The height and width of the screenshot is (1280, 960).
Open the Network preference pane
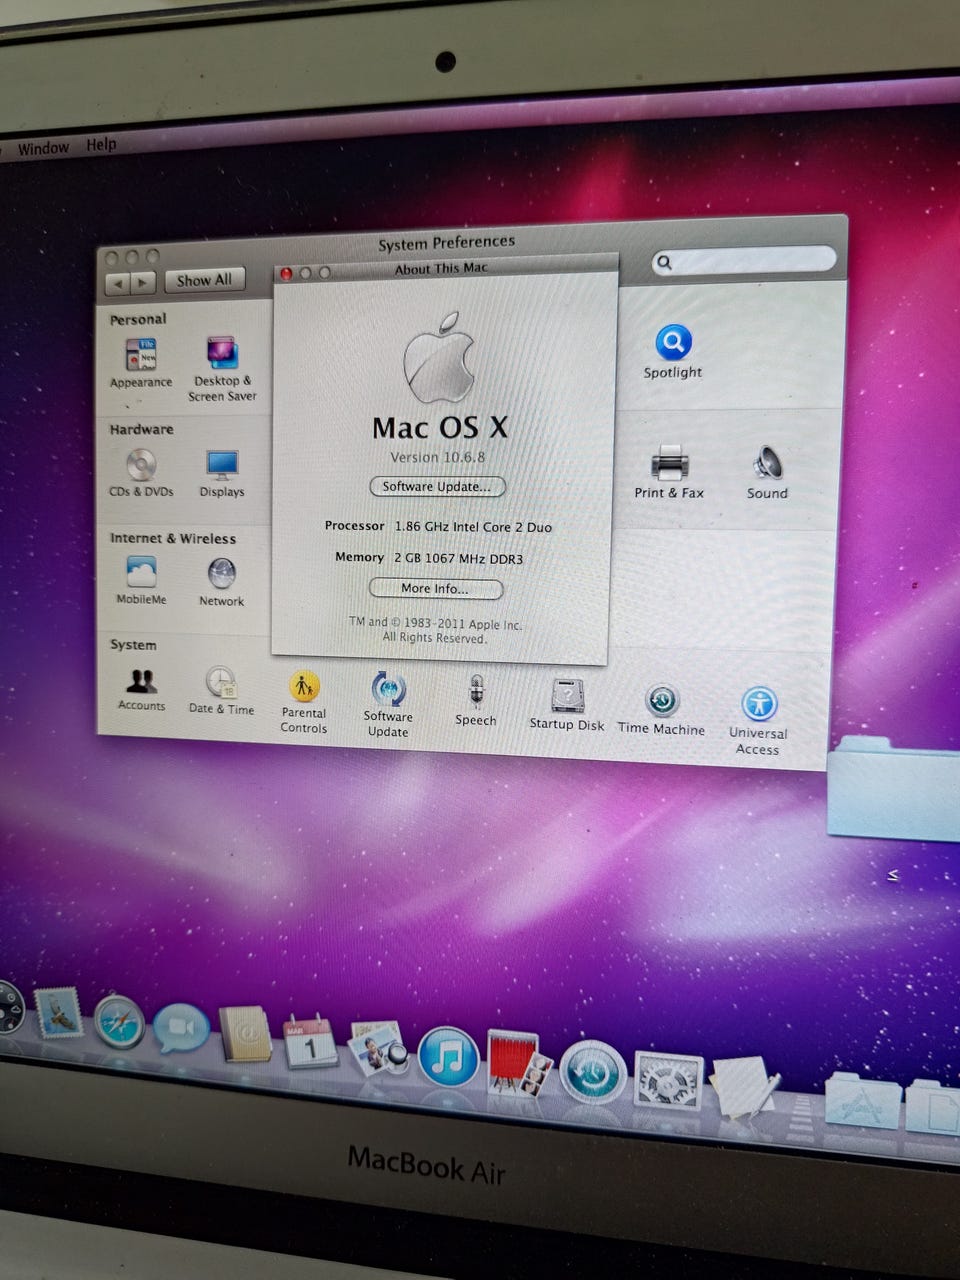(221, 574)
